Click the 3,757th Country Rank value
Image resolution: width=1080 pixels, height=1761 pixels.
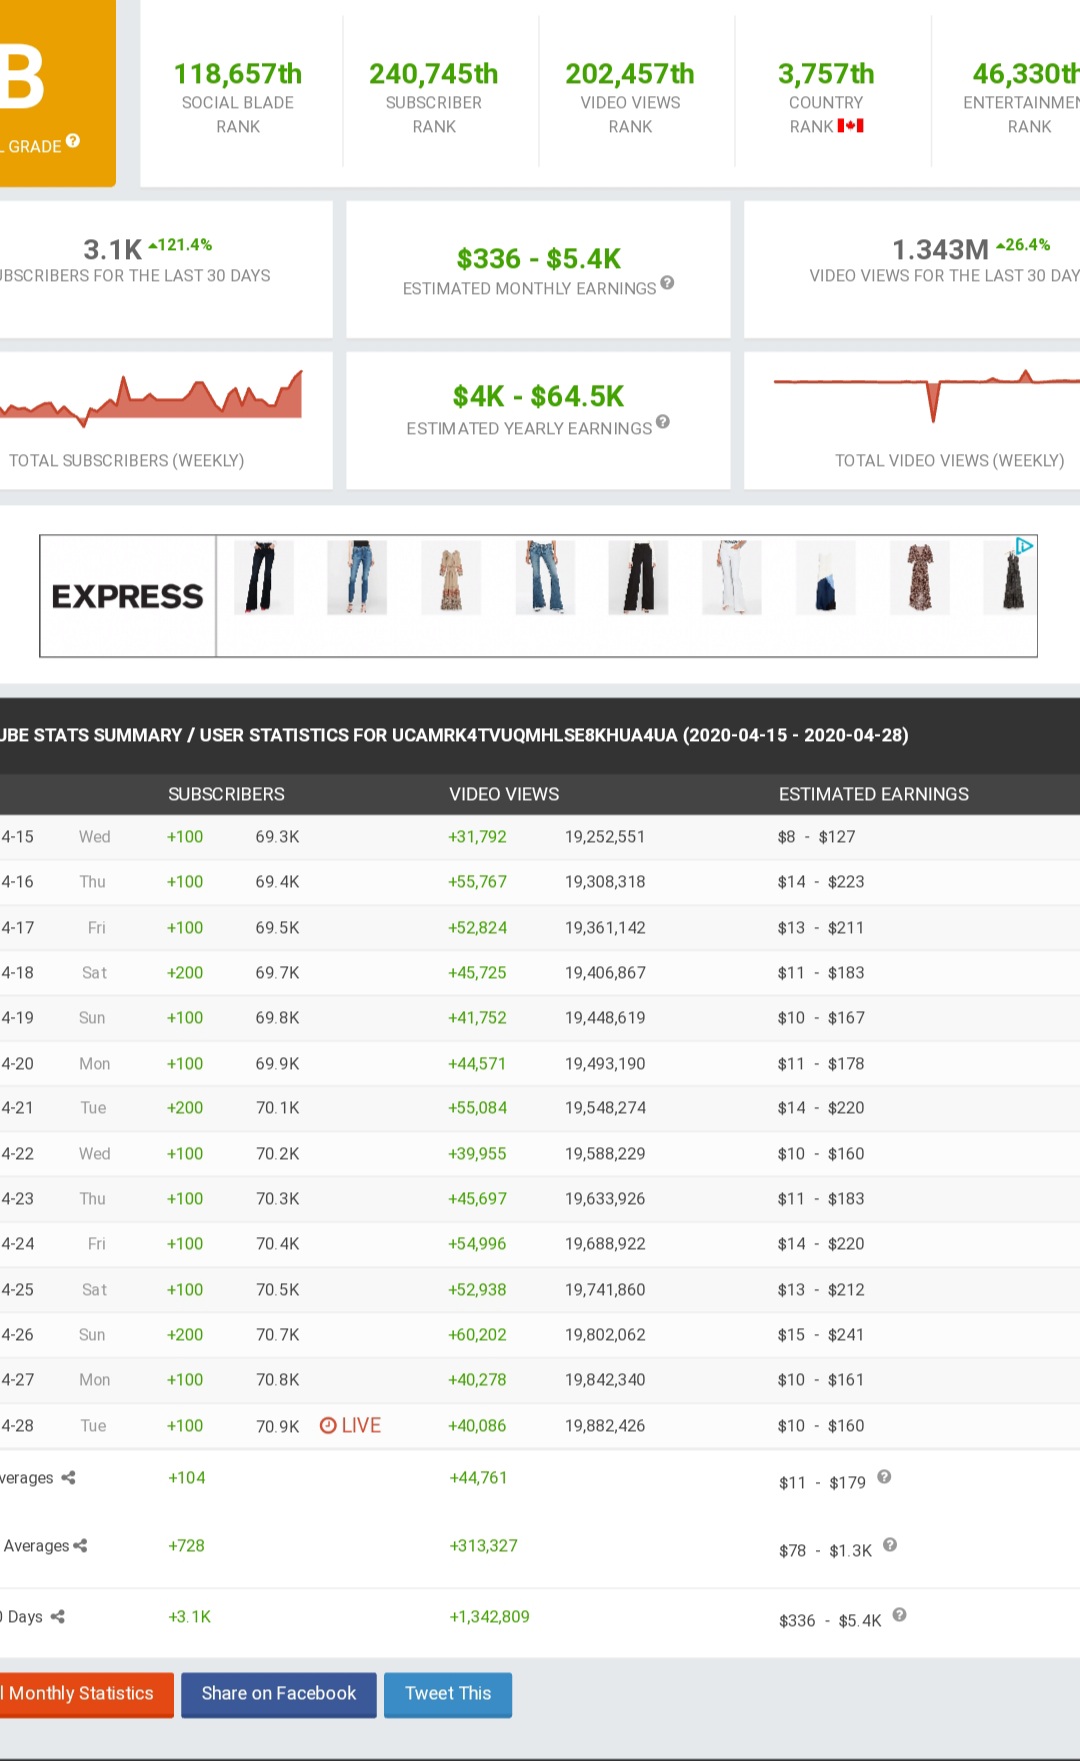click(826, 74)
